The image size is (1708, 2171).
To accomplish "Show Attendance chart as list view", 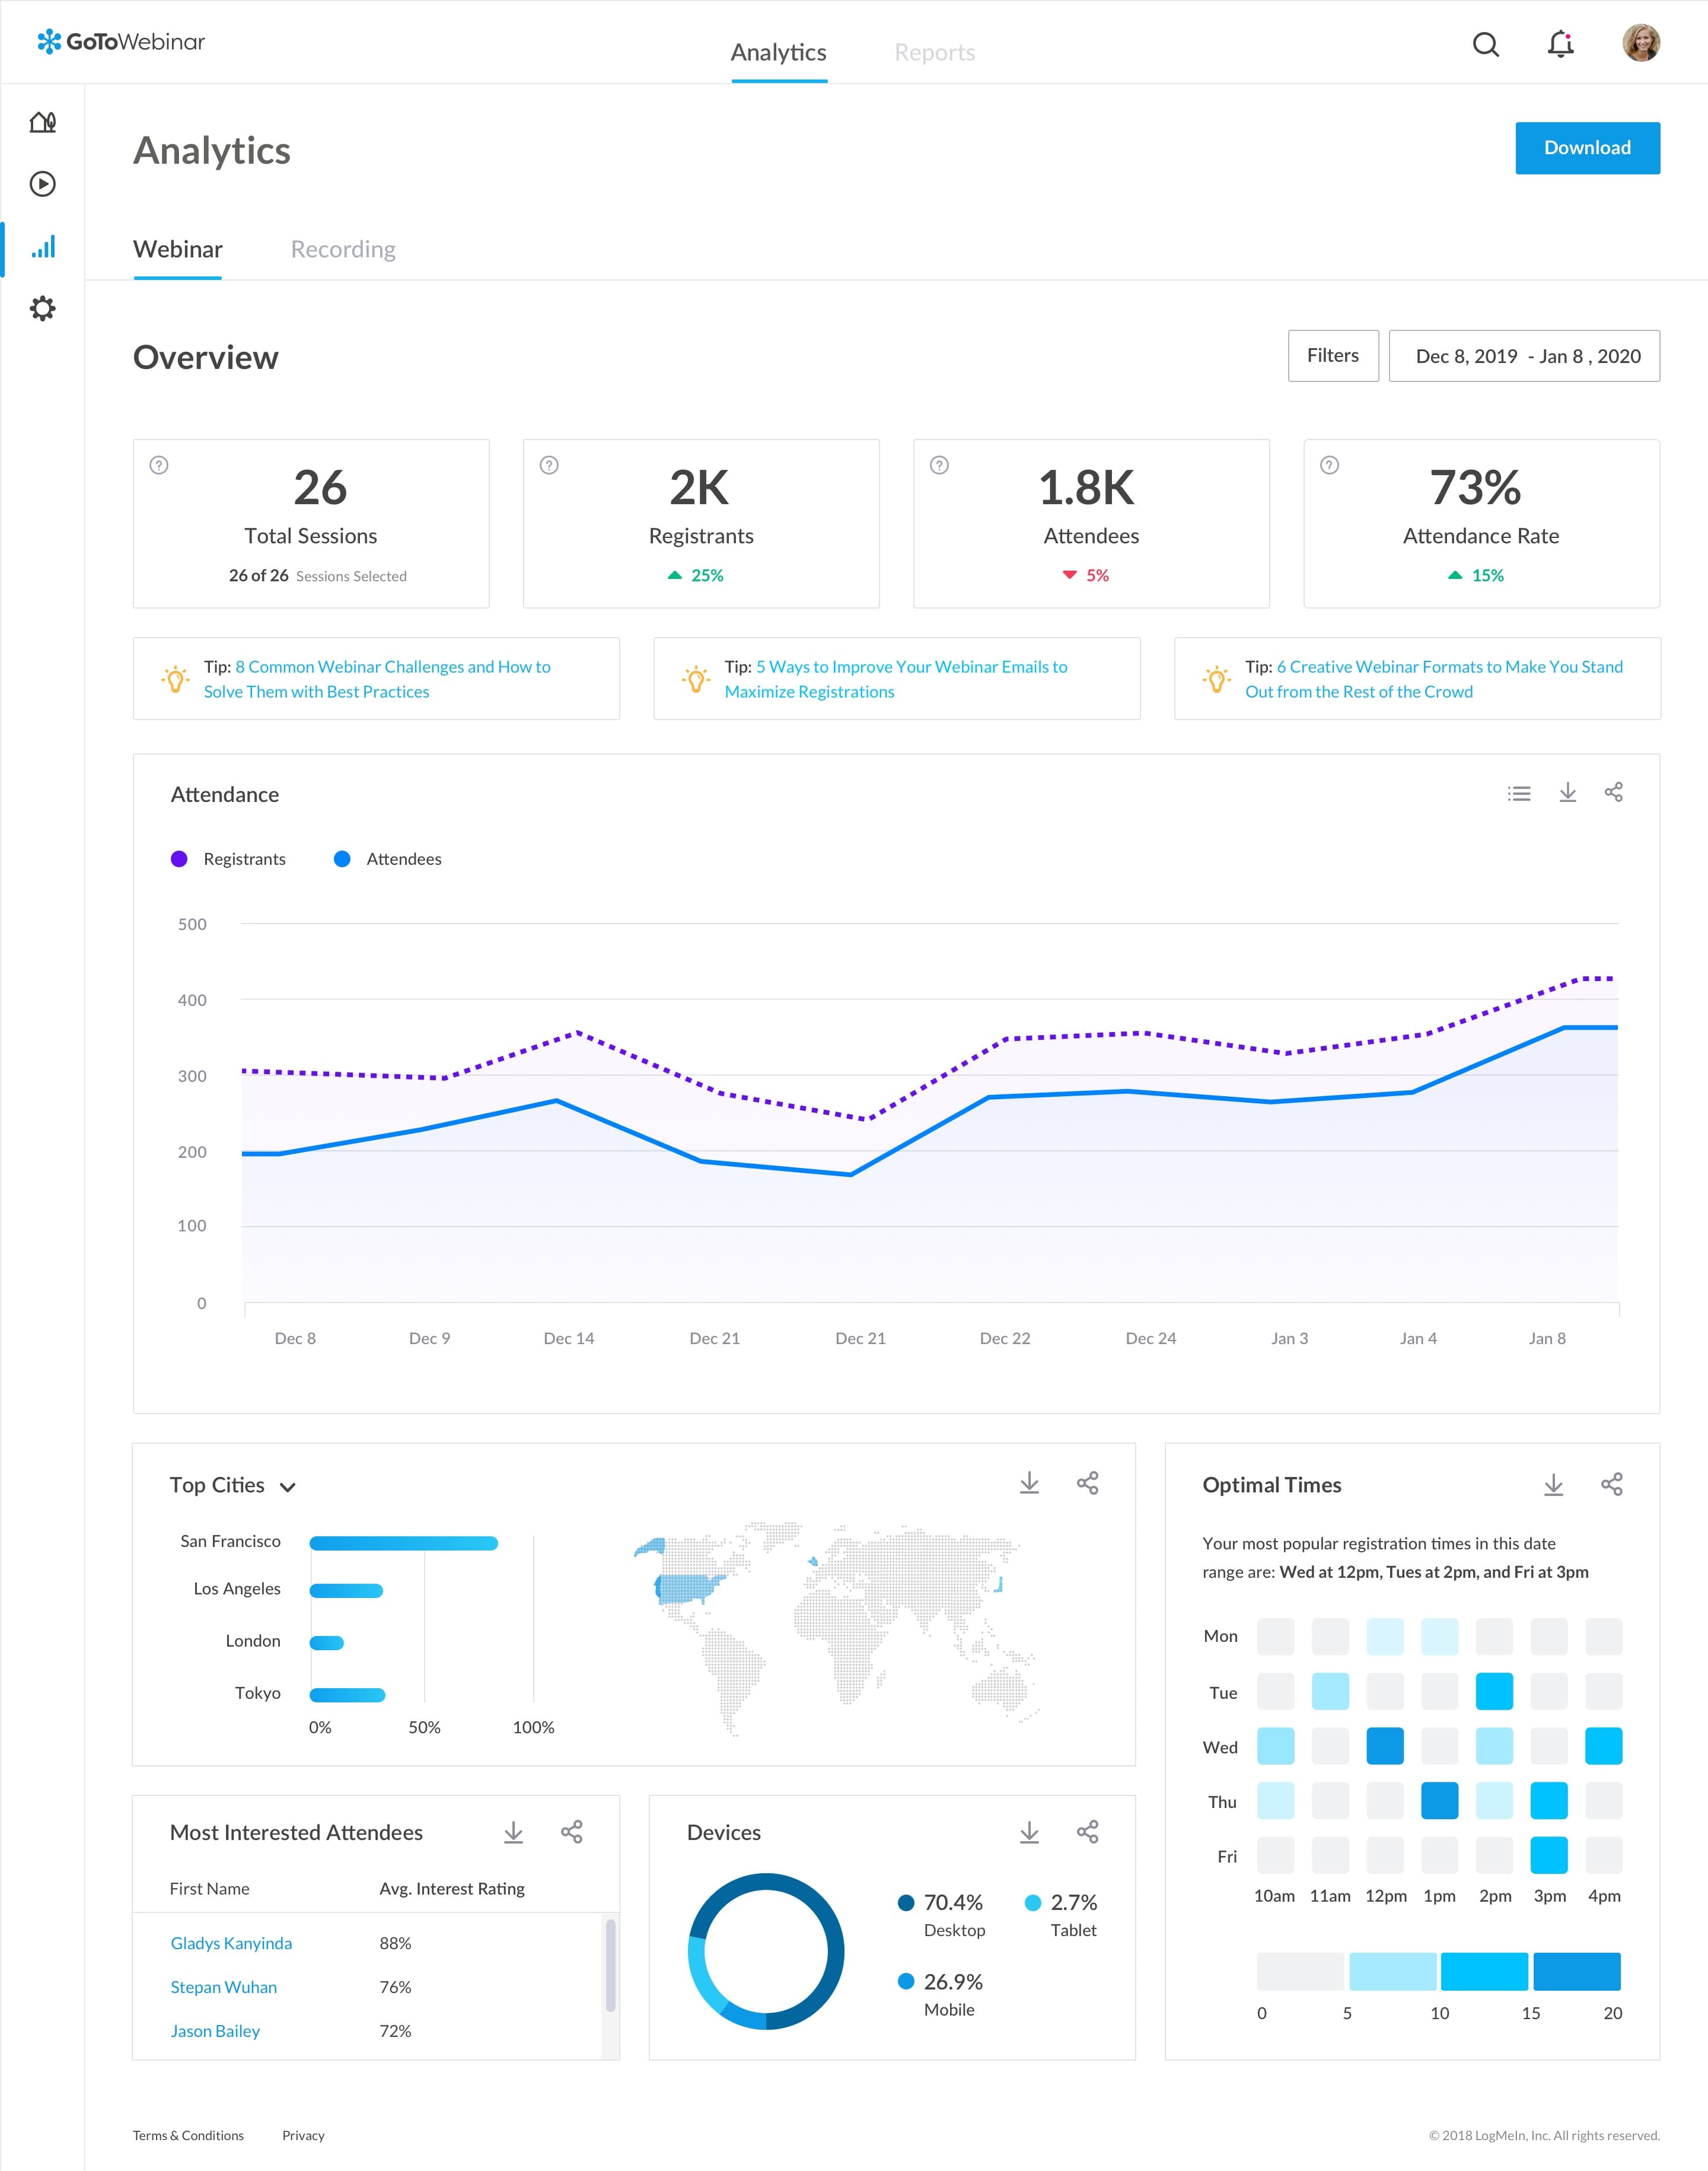I will click(1519, 793).
